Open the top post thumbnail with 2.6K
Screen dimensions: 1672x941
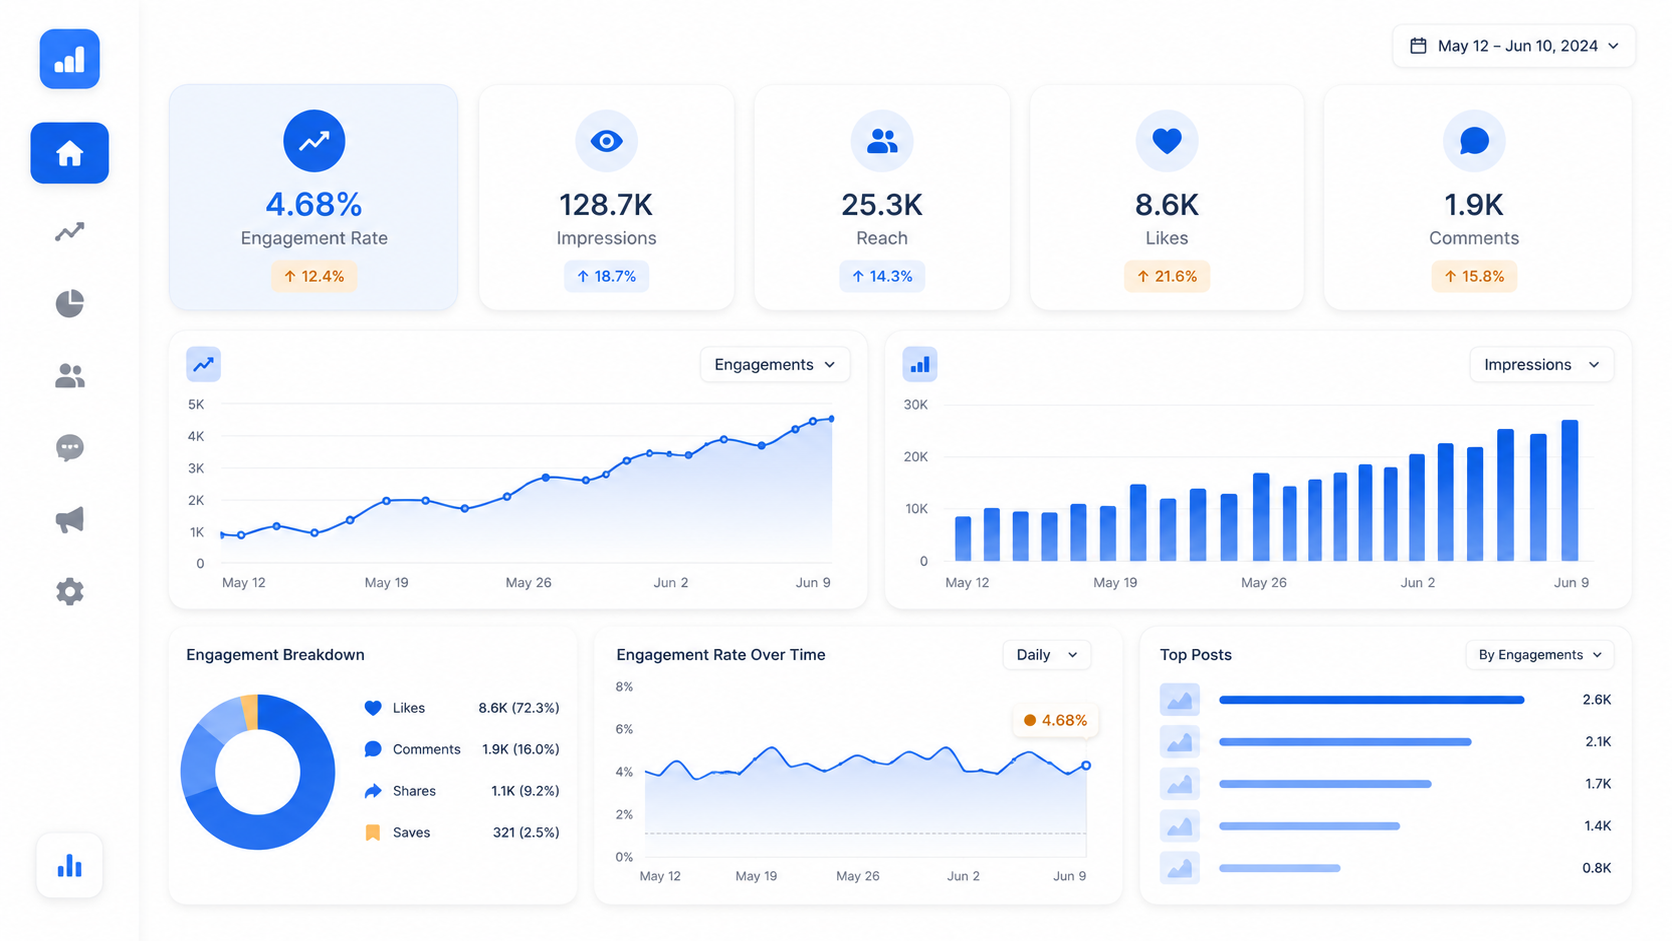[1179, 700]
